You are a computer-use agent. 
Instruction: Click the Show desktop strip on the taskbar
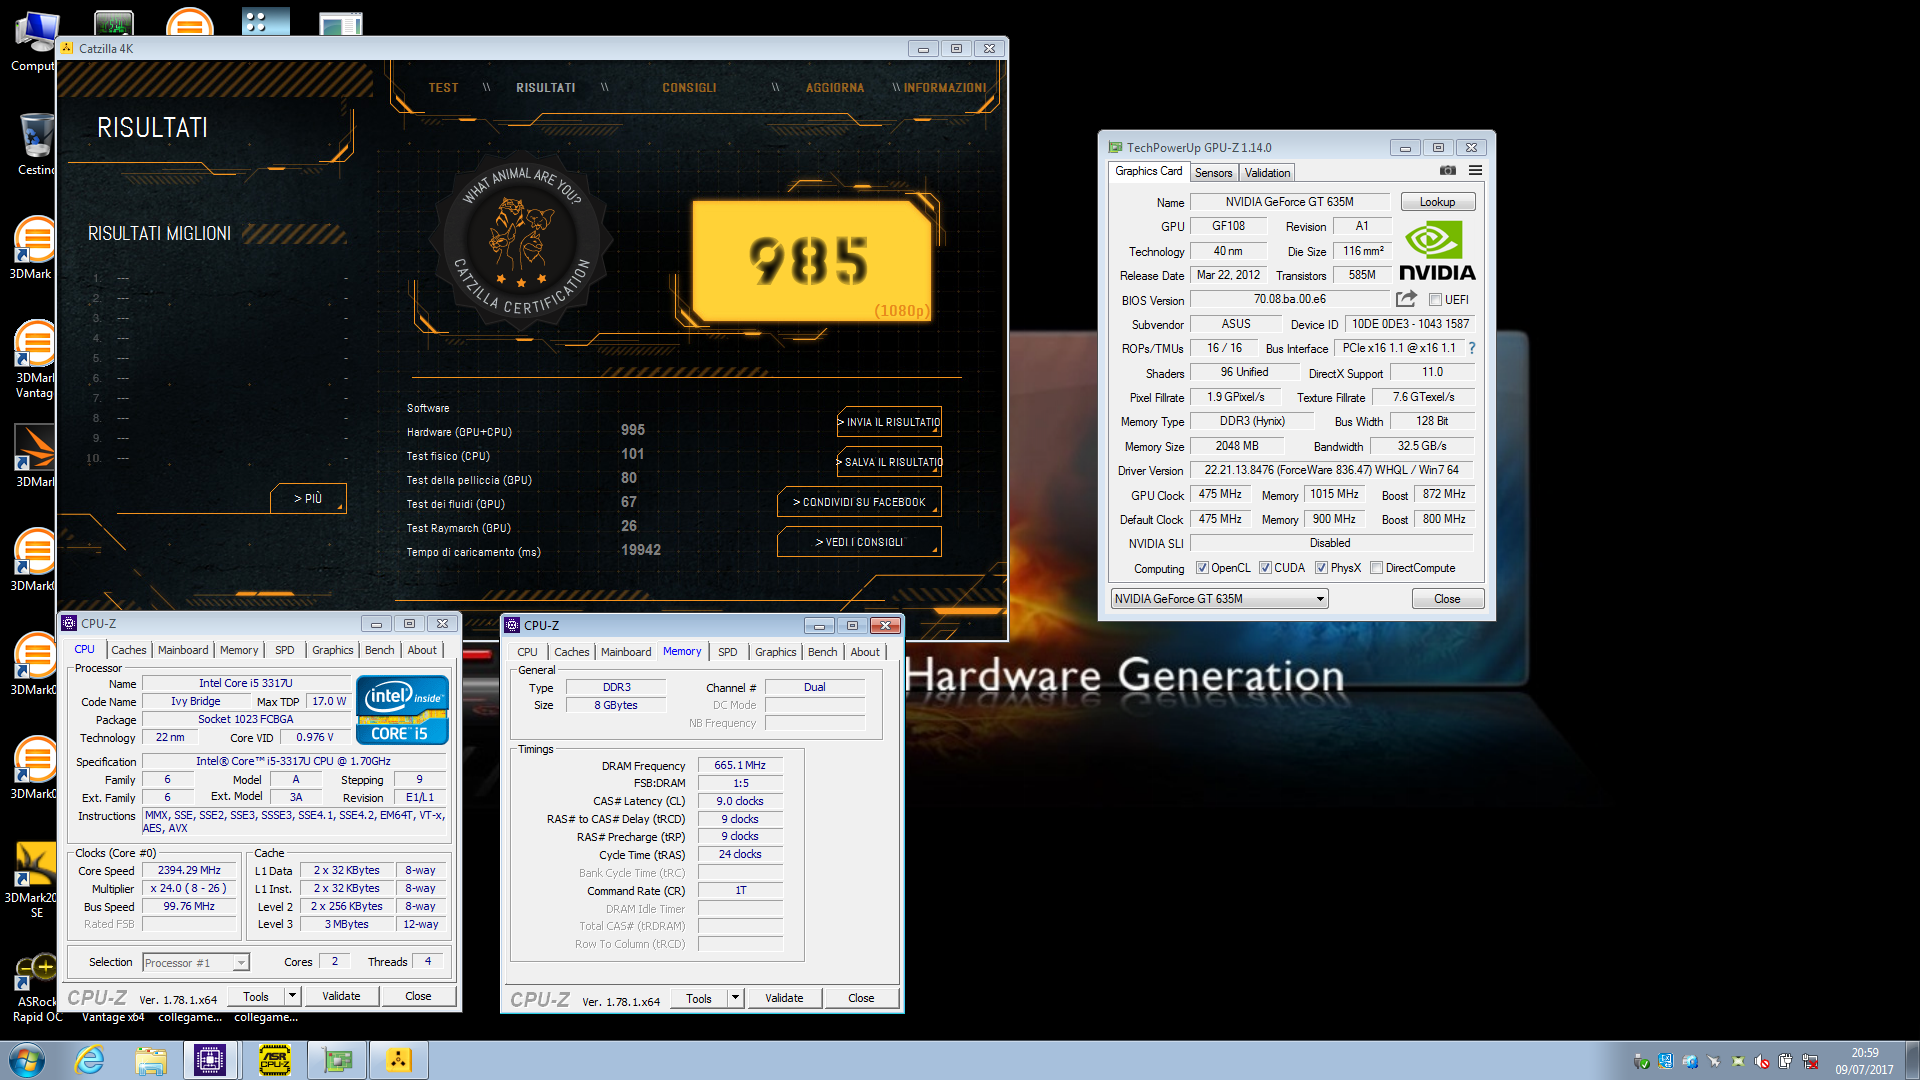click(x=1912, y=1060)
